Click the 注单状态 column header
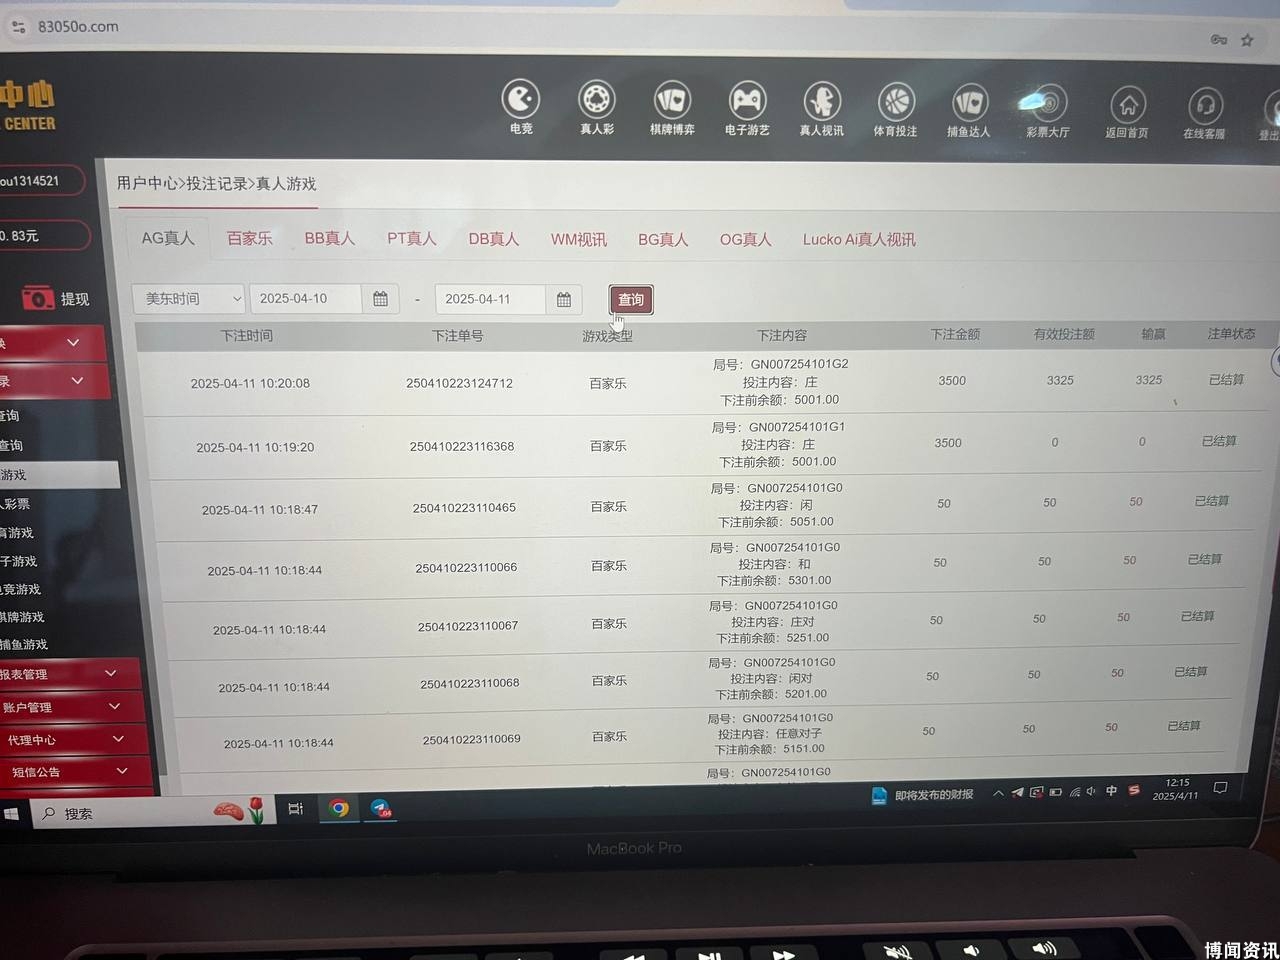Screen dimensions: 1280x960 tap(1231, 333)
